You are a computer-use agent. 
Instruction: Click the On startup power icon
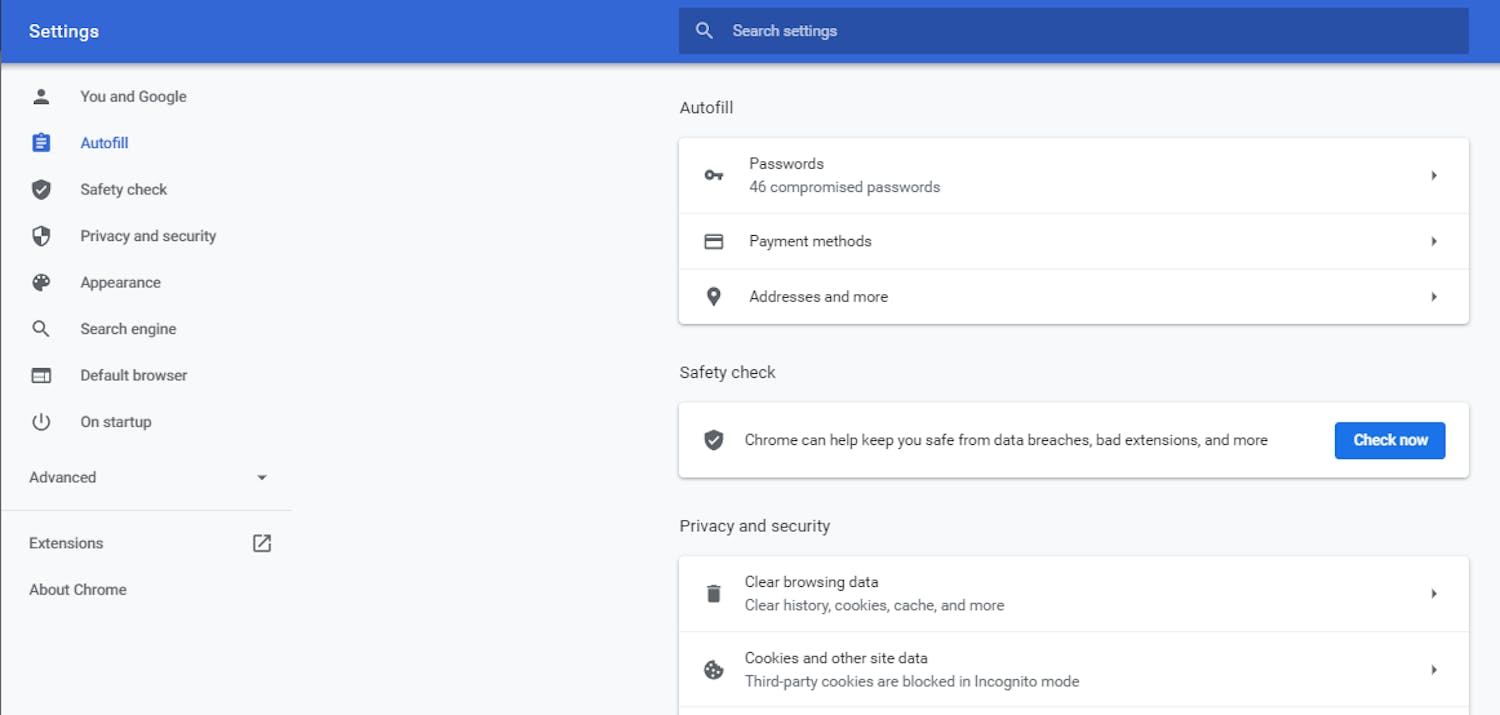tap(41, 421)
